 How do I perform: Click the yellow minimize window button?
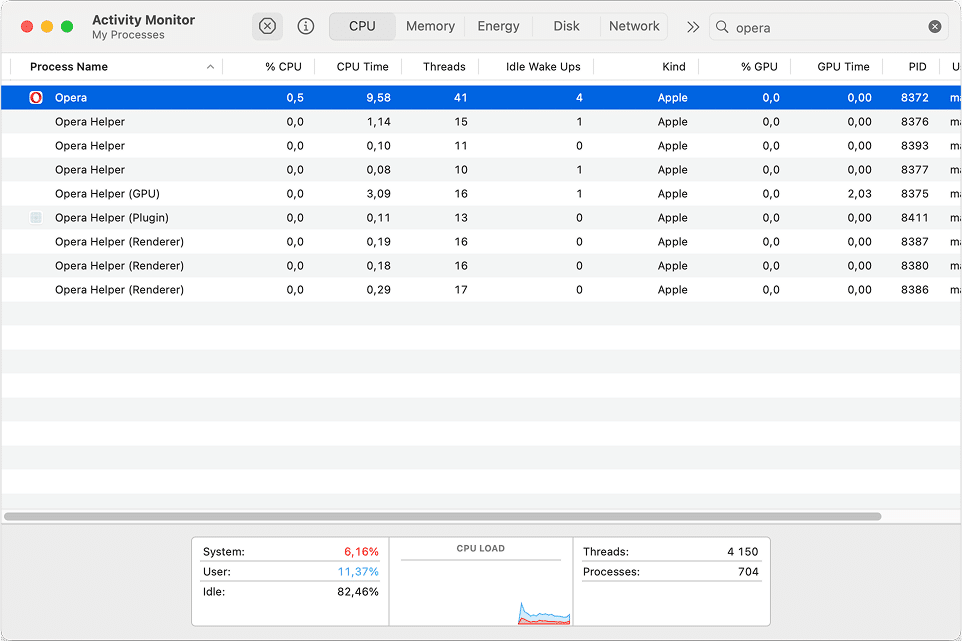pyautogui.click(x=47, y=26)
